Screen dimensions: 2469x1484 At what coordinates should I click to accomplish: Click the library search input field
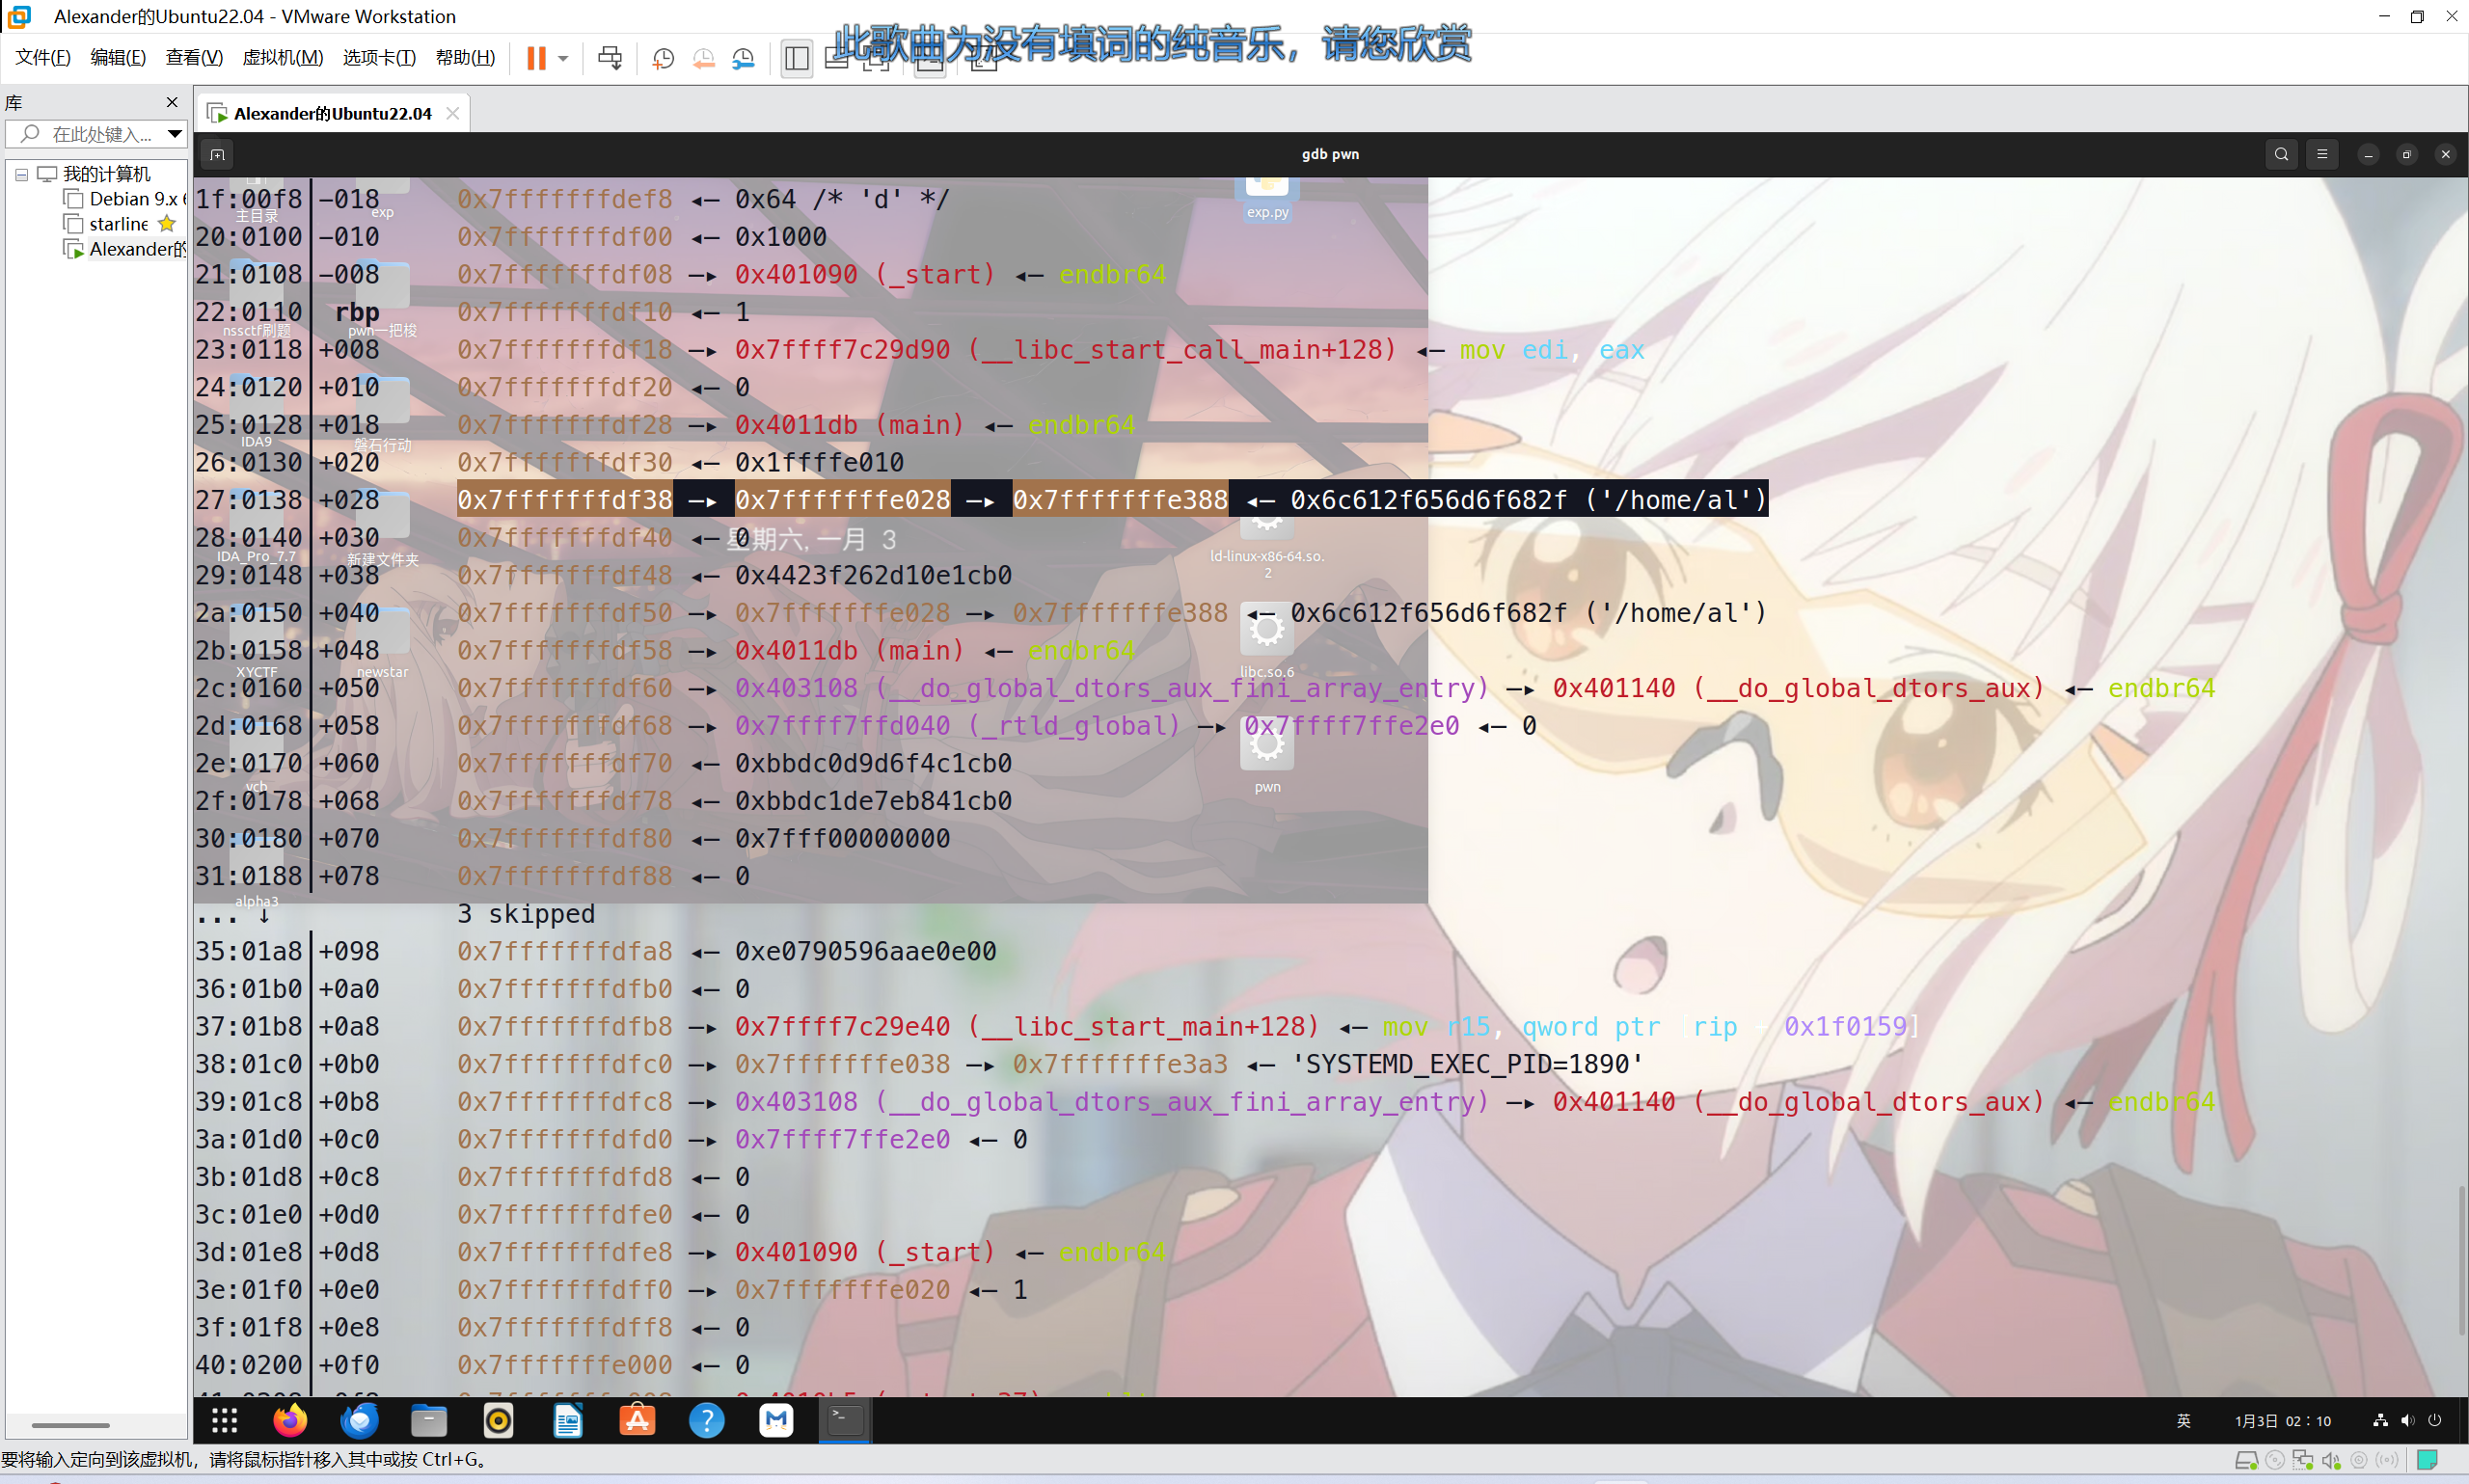click(100, 133)
